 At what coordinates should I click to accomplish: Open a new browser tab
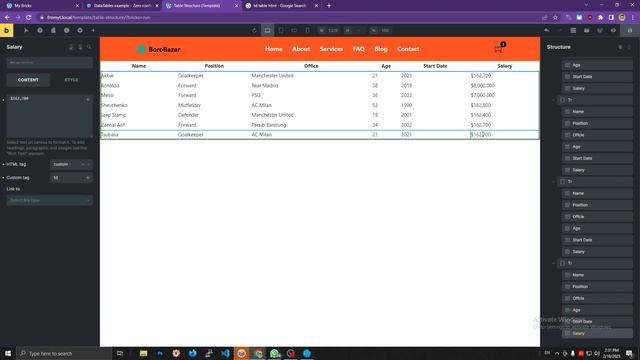329,6
